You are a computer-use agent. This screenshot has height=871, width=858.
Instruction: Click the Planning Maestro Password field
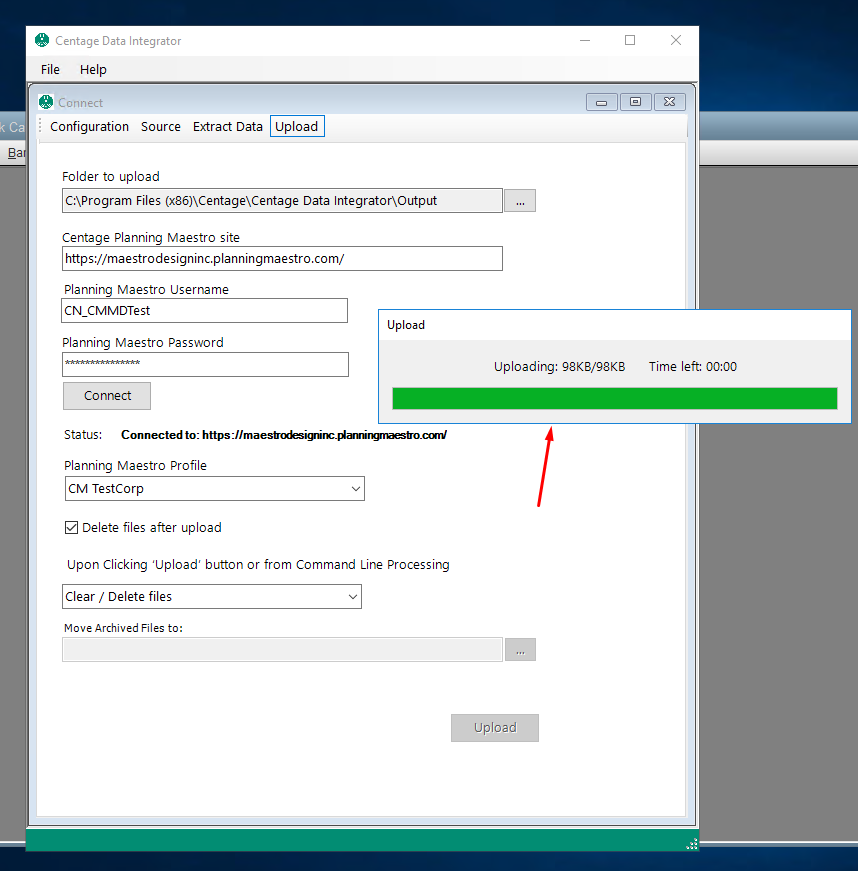(205, 364)
